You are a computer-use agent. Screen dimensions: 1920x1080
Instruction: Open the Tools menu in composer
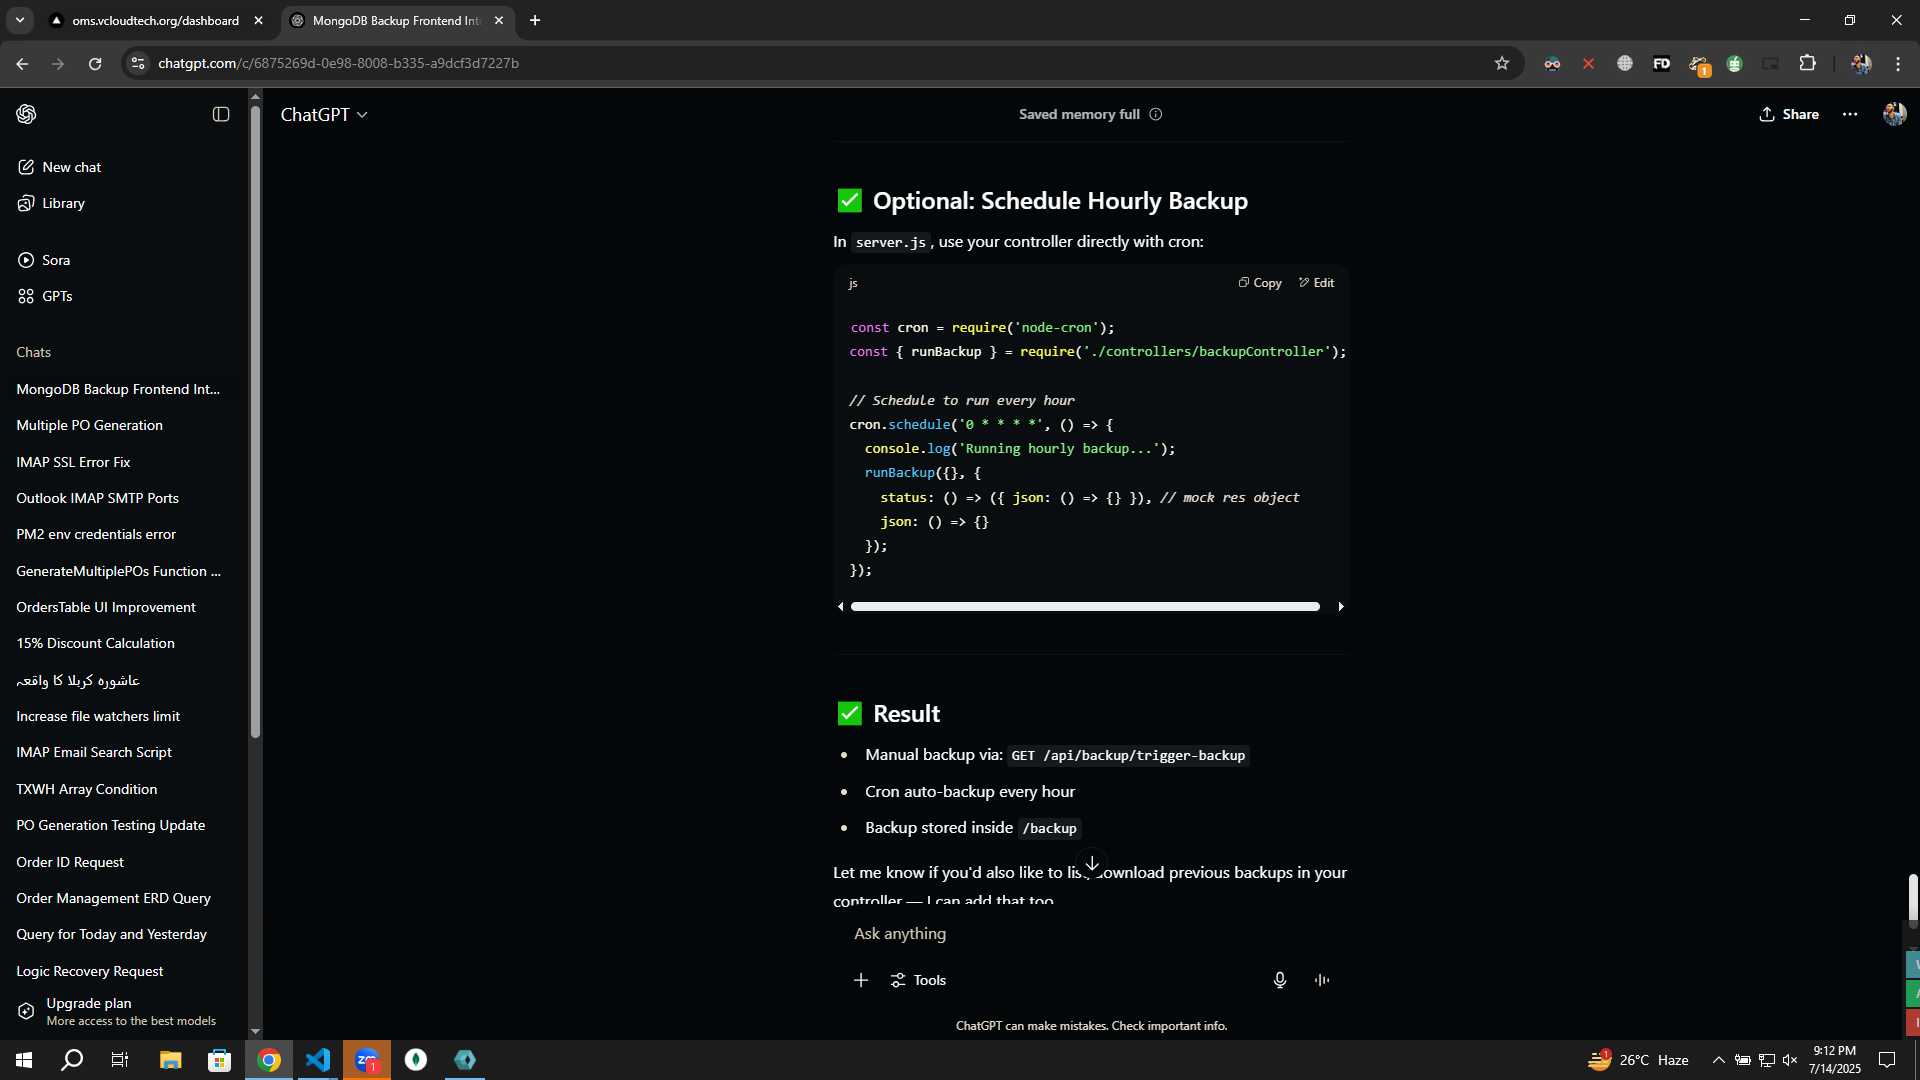point(918,980)
